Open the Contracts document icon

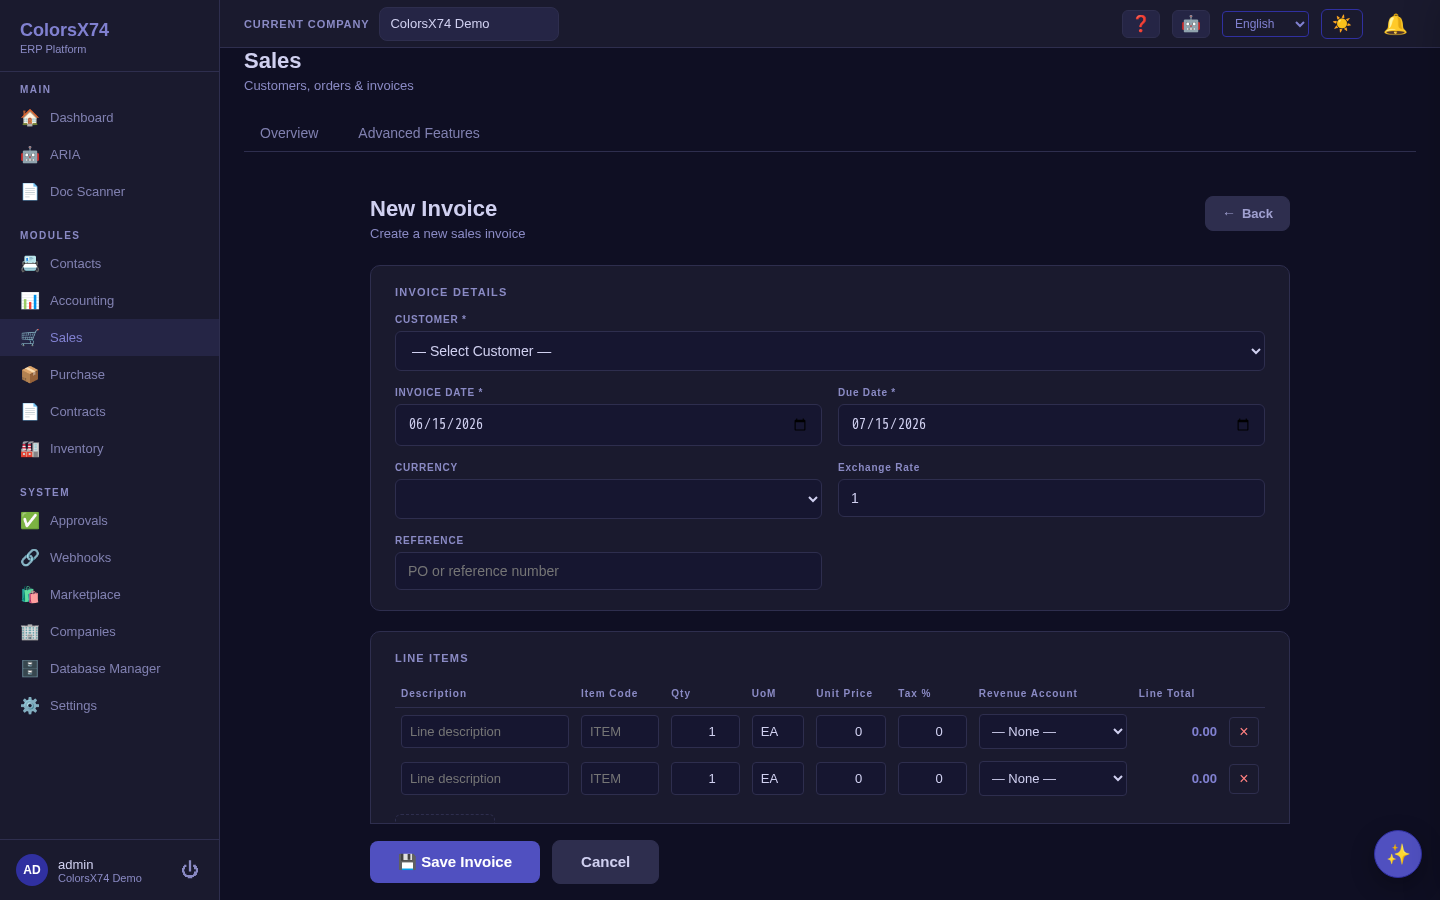[30, 412]
